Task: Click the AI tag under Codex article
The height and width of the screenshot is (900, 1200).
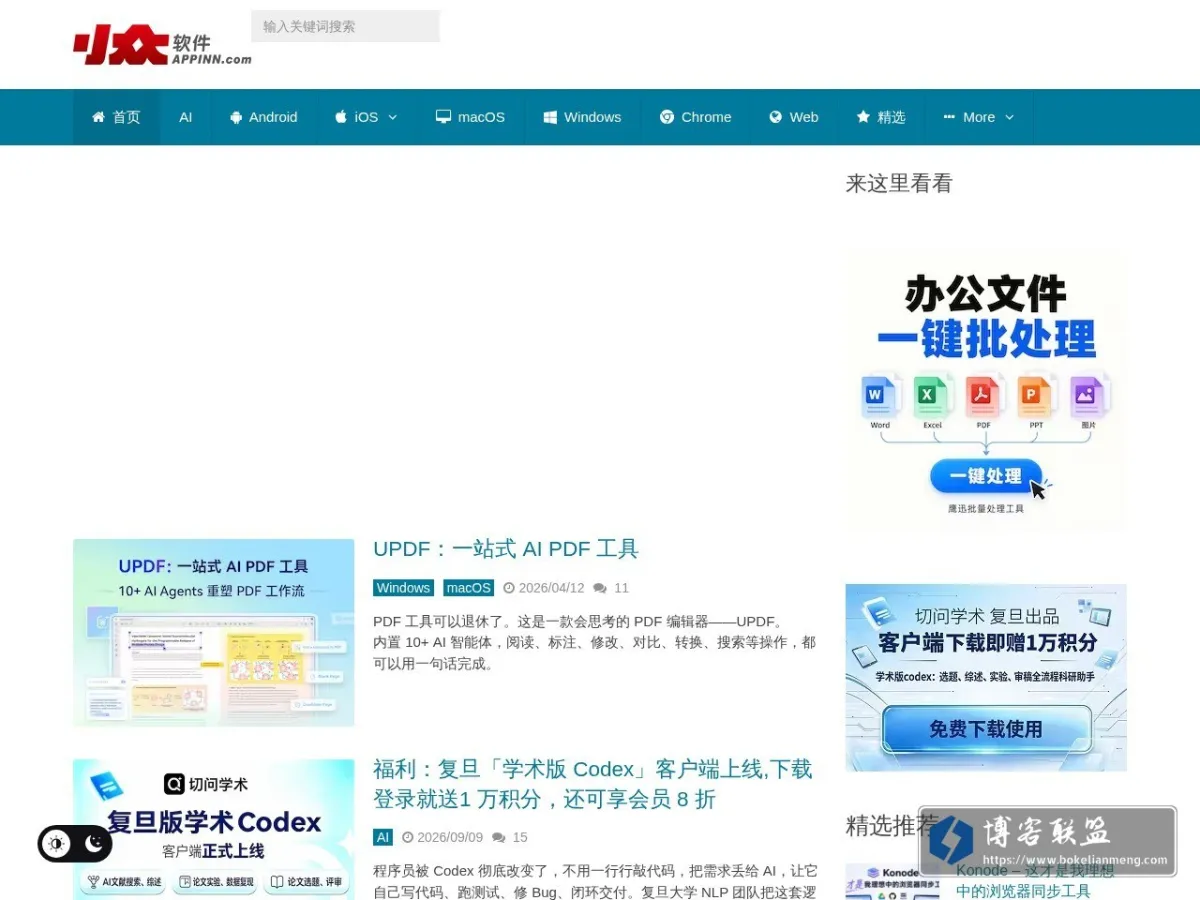Action: [383, 837]
